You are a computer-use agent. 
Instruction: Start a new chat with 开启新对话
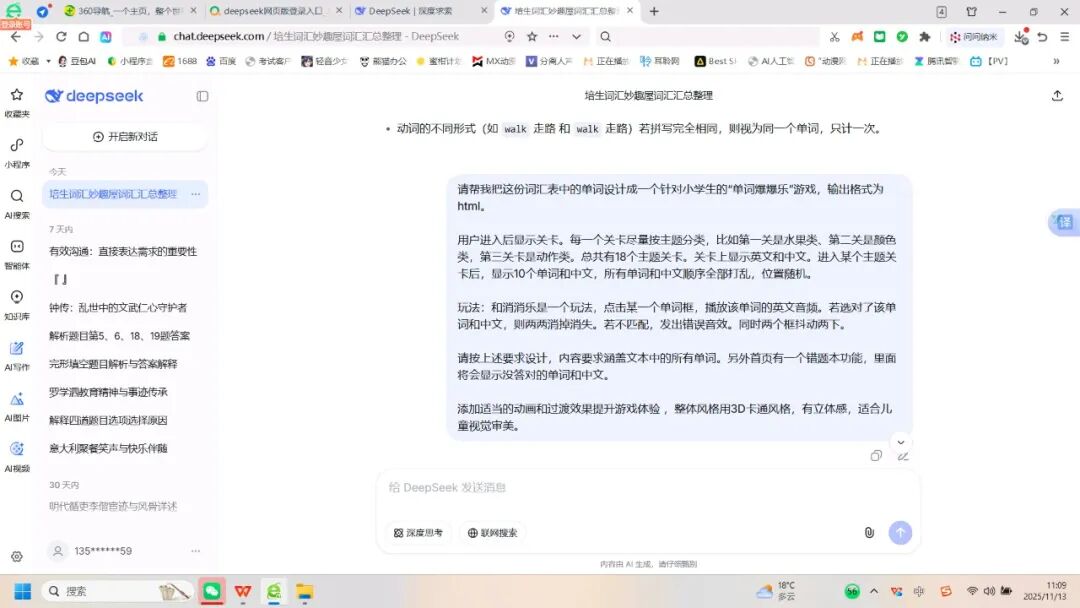tap(126, 135)
